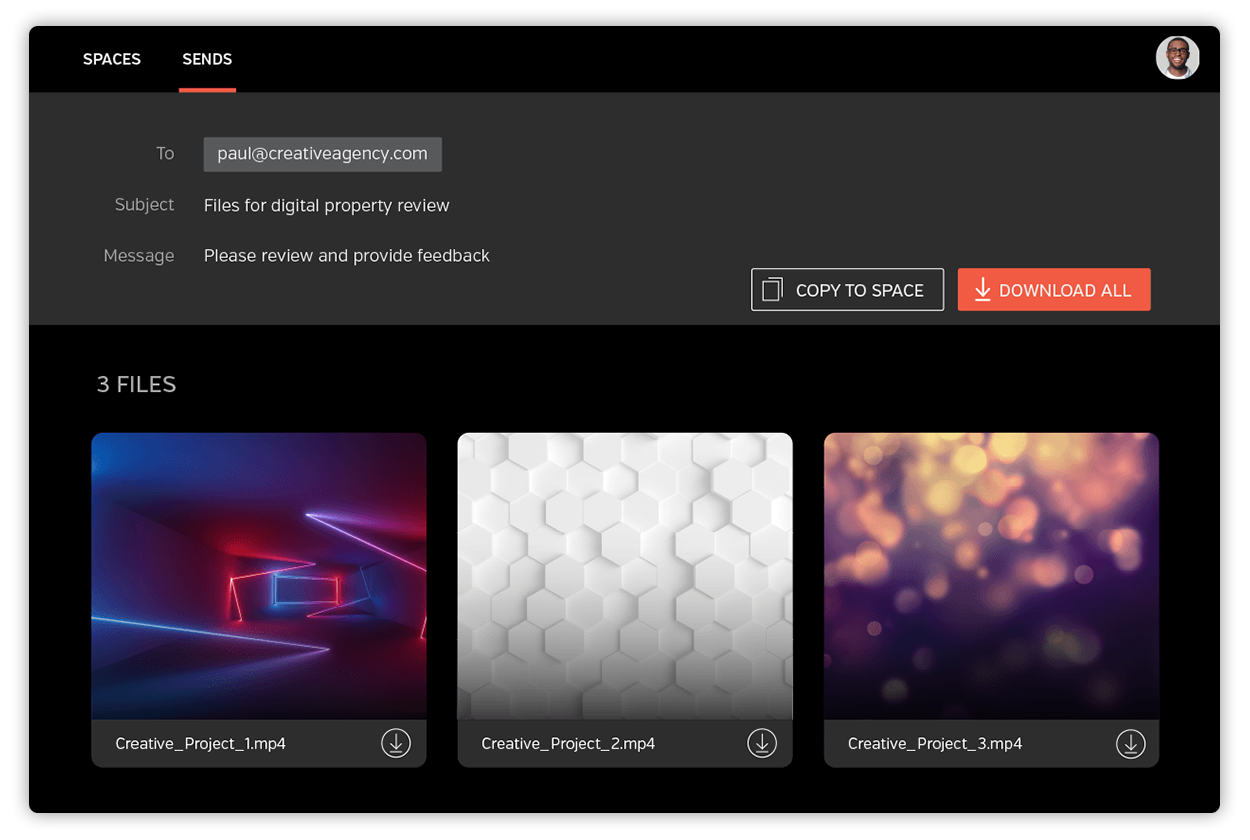Preview the white hexagon pattern thumbnail
The height and width of the screenshot is (840, 1250).
click(x=625, y=575)
